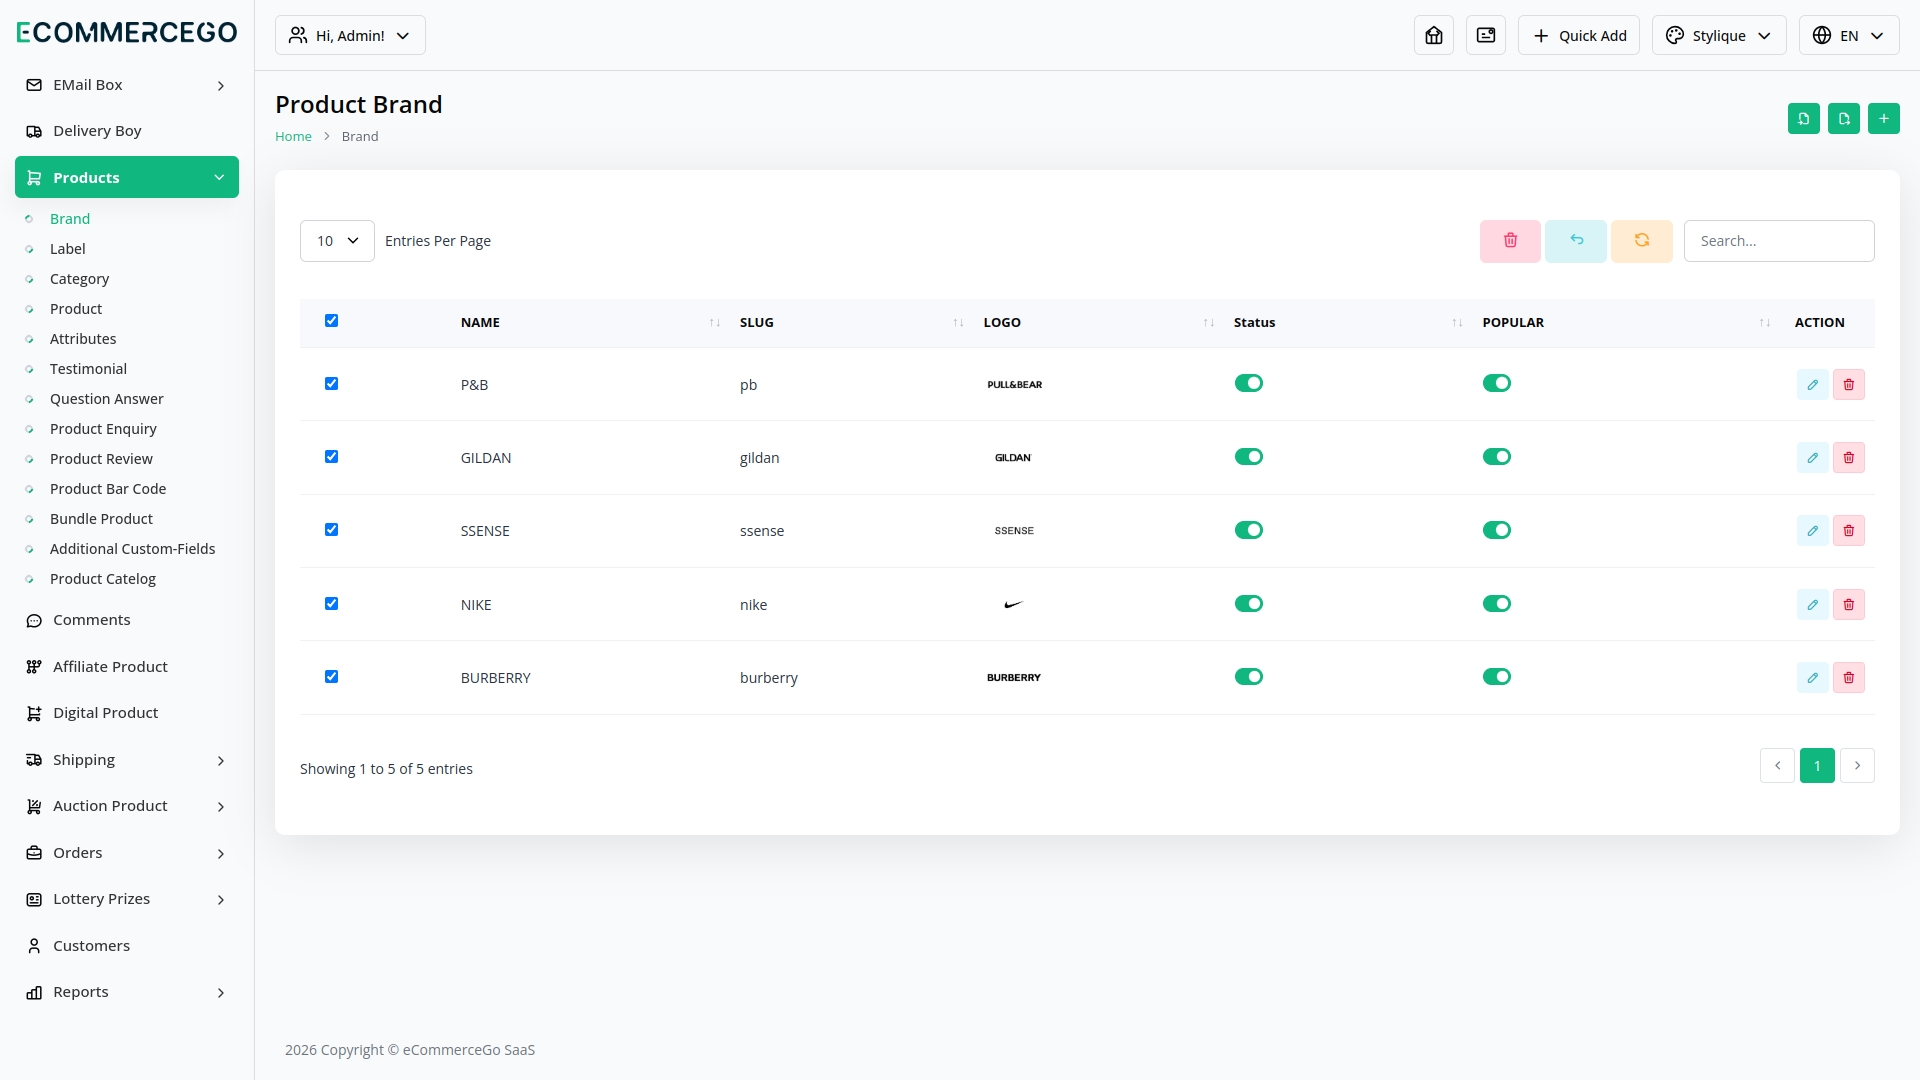Open the storefront home icon

click(1434, 35)
